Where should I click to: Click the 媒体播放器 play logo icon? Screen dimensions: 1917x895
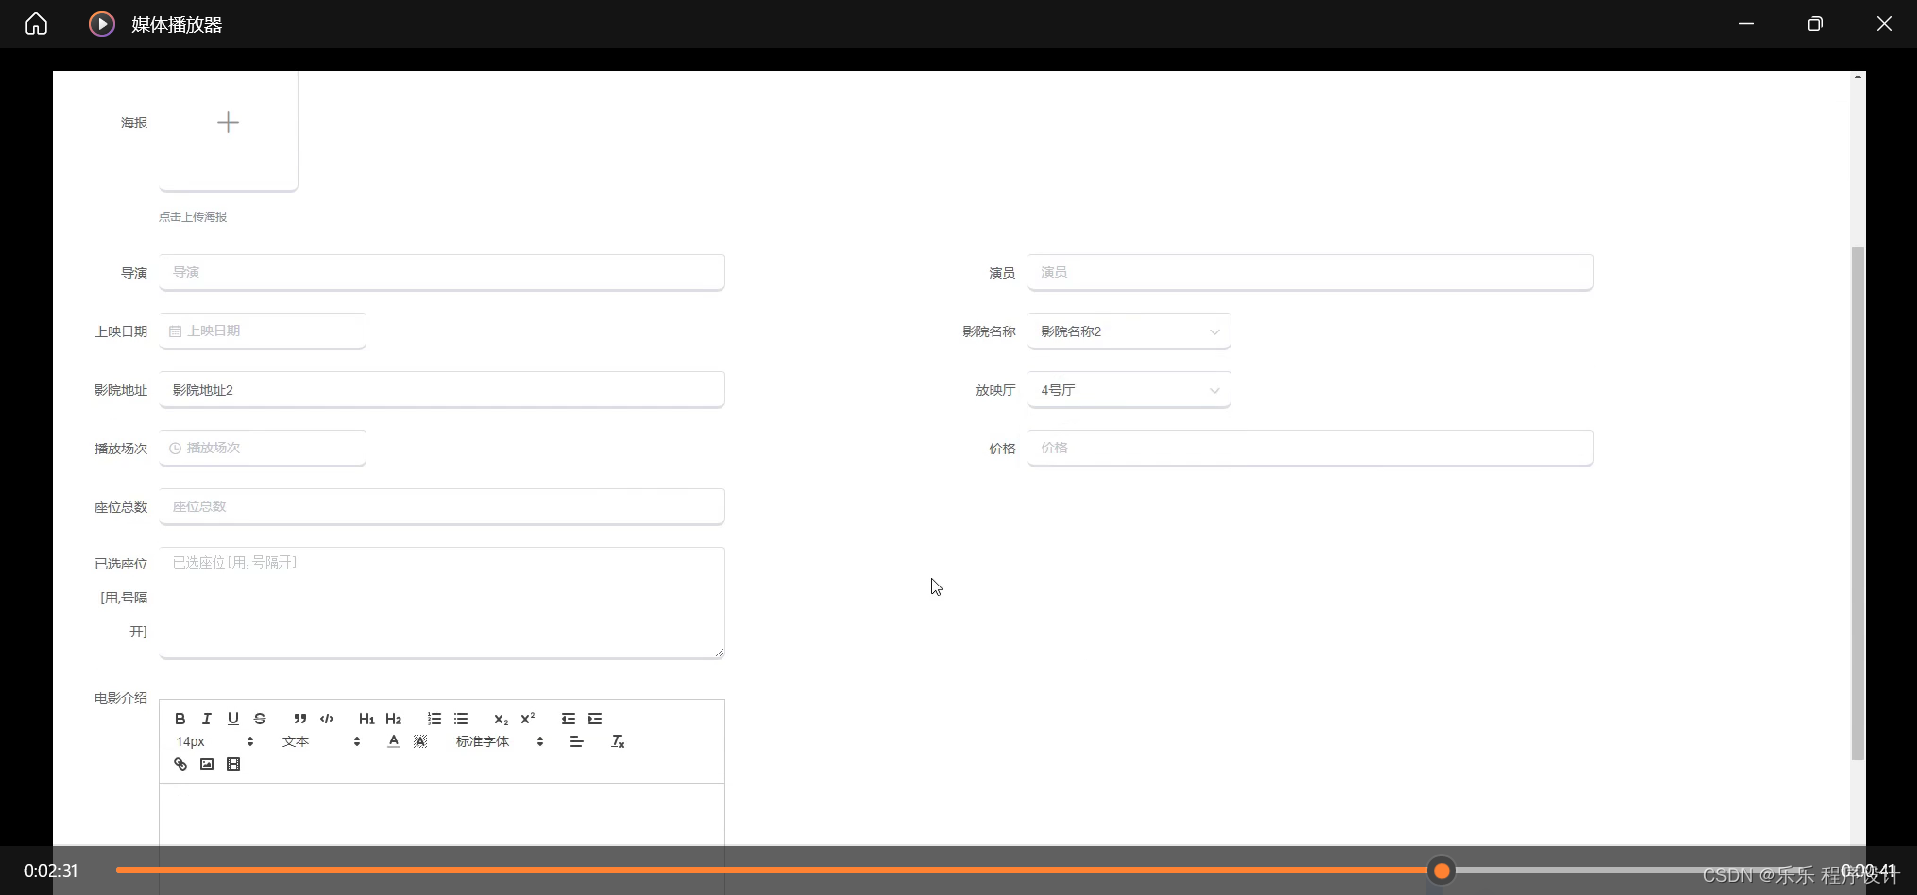tap(102, 24)
